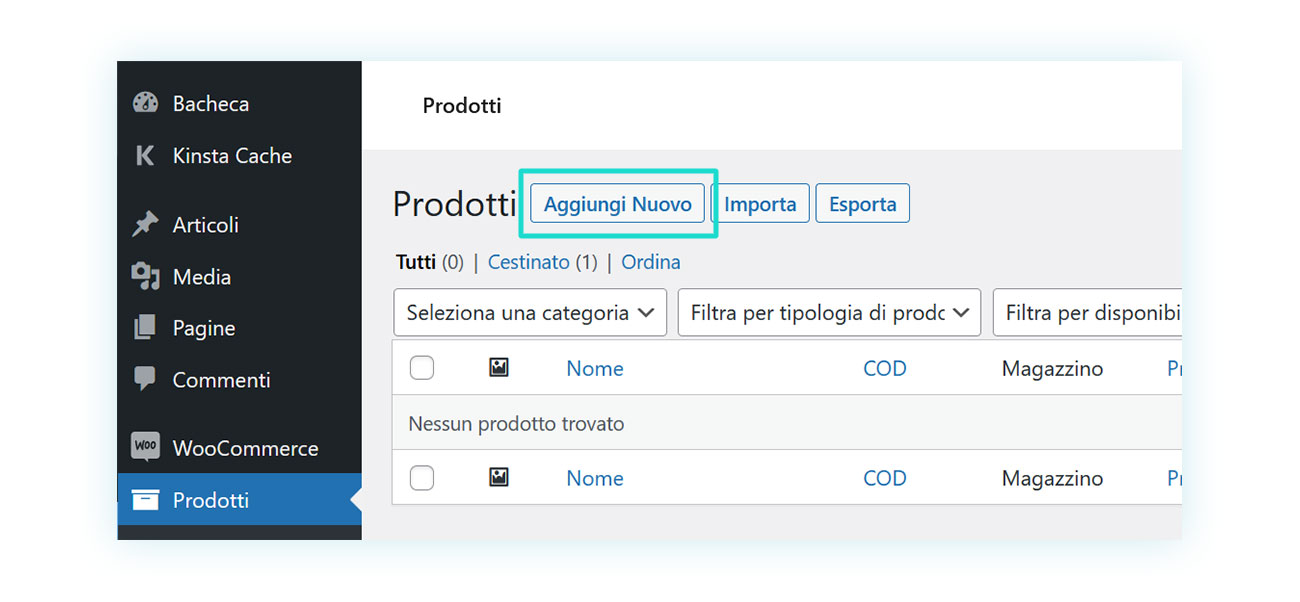Open the Filtra per disponibilità dropdown
This screenshot has width=1300, height=602.
1087,313
